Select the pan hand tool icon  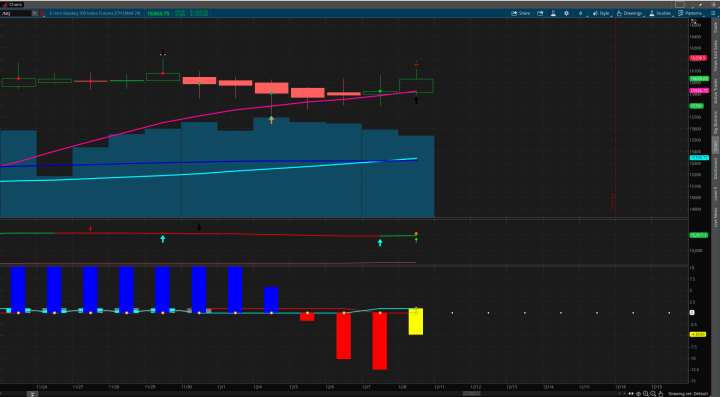click(x=661, y=394)
